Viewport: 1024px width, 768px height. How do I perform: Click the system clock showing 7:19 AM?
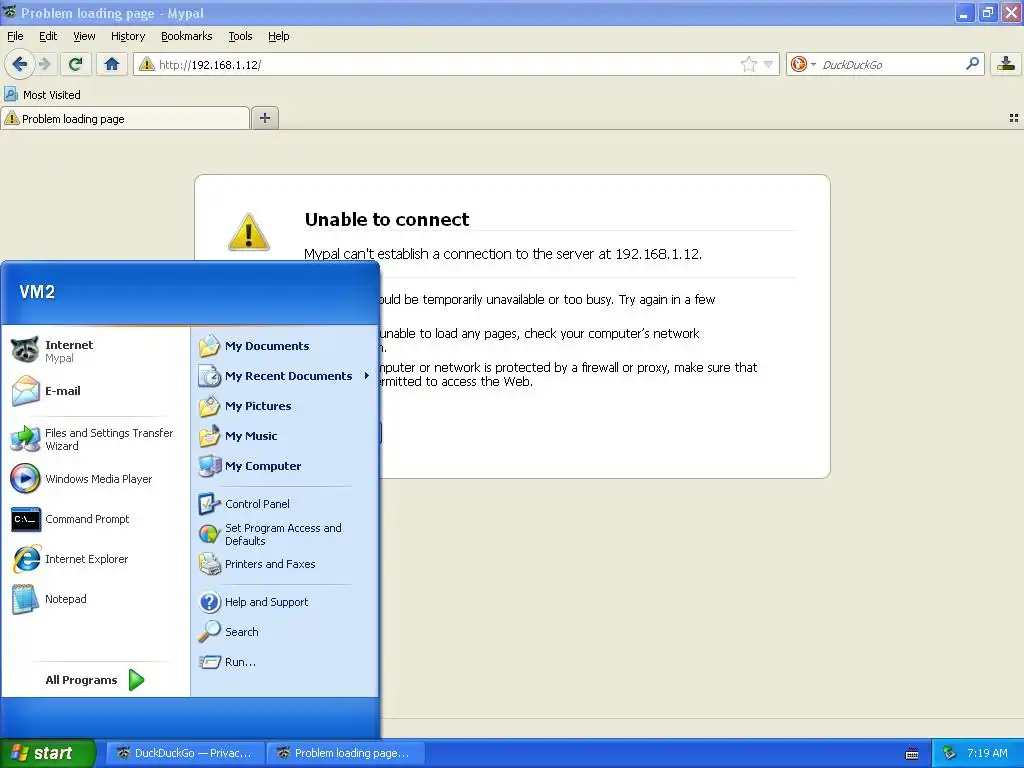tap(987, 753)
